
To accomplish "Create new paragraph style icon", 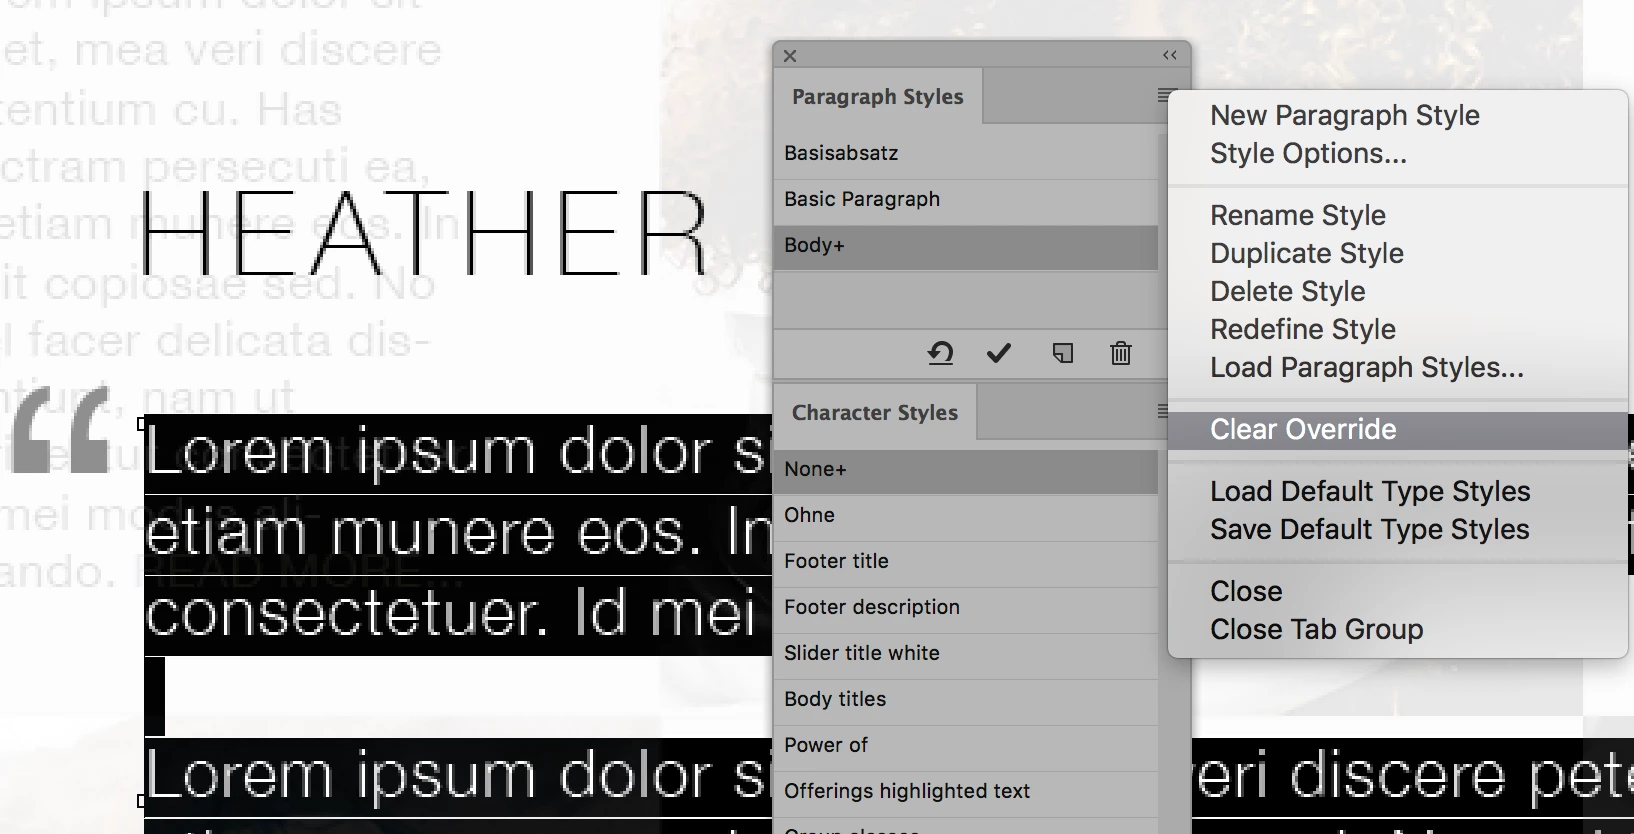I will point(1063,353).
